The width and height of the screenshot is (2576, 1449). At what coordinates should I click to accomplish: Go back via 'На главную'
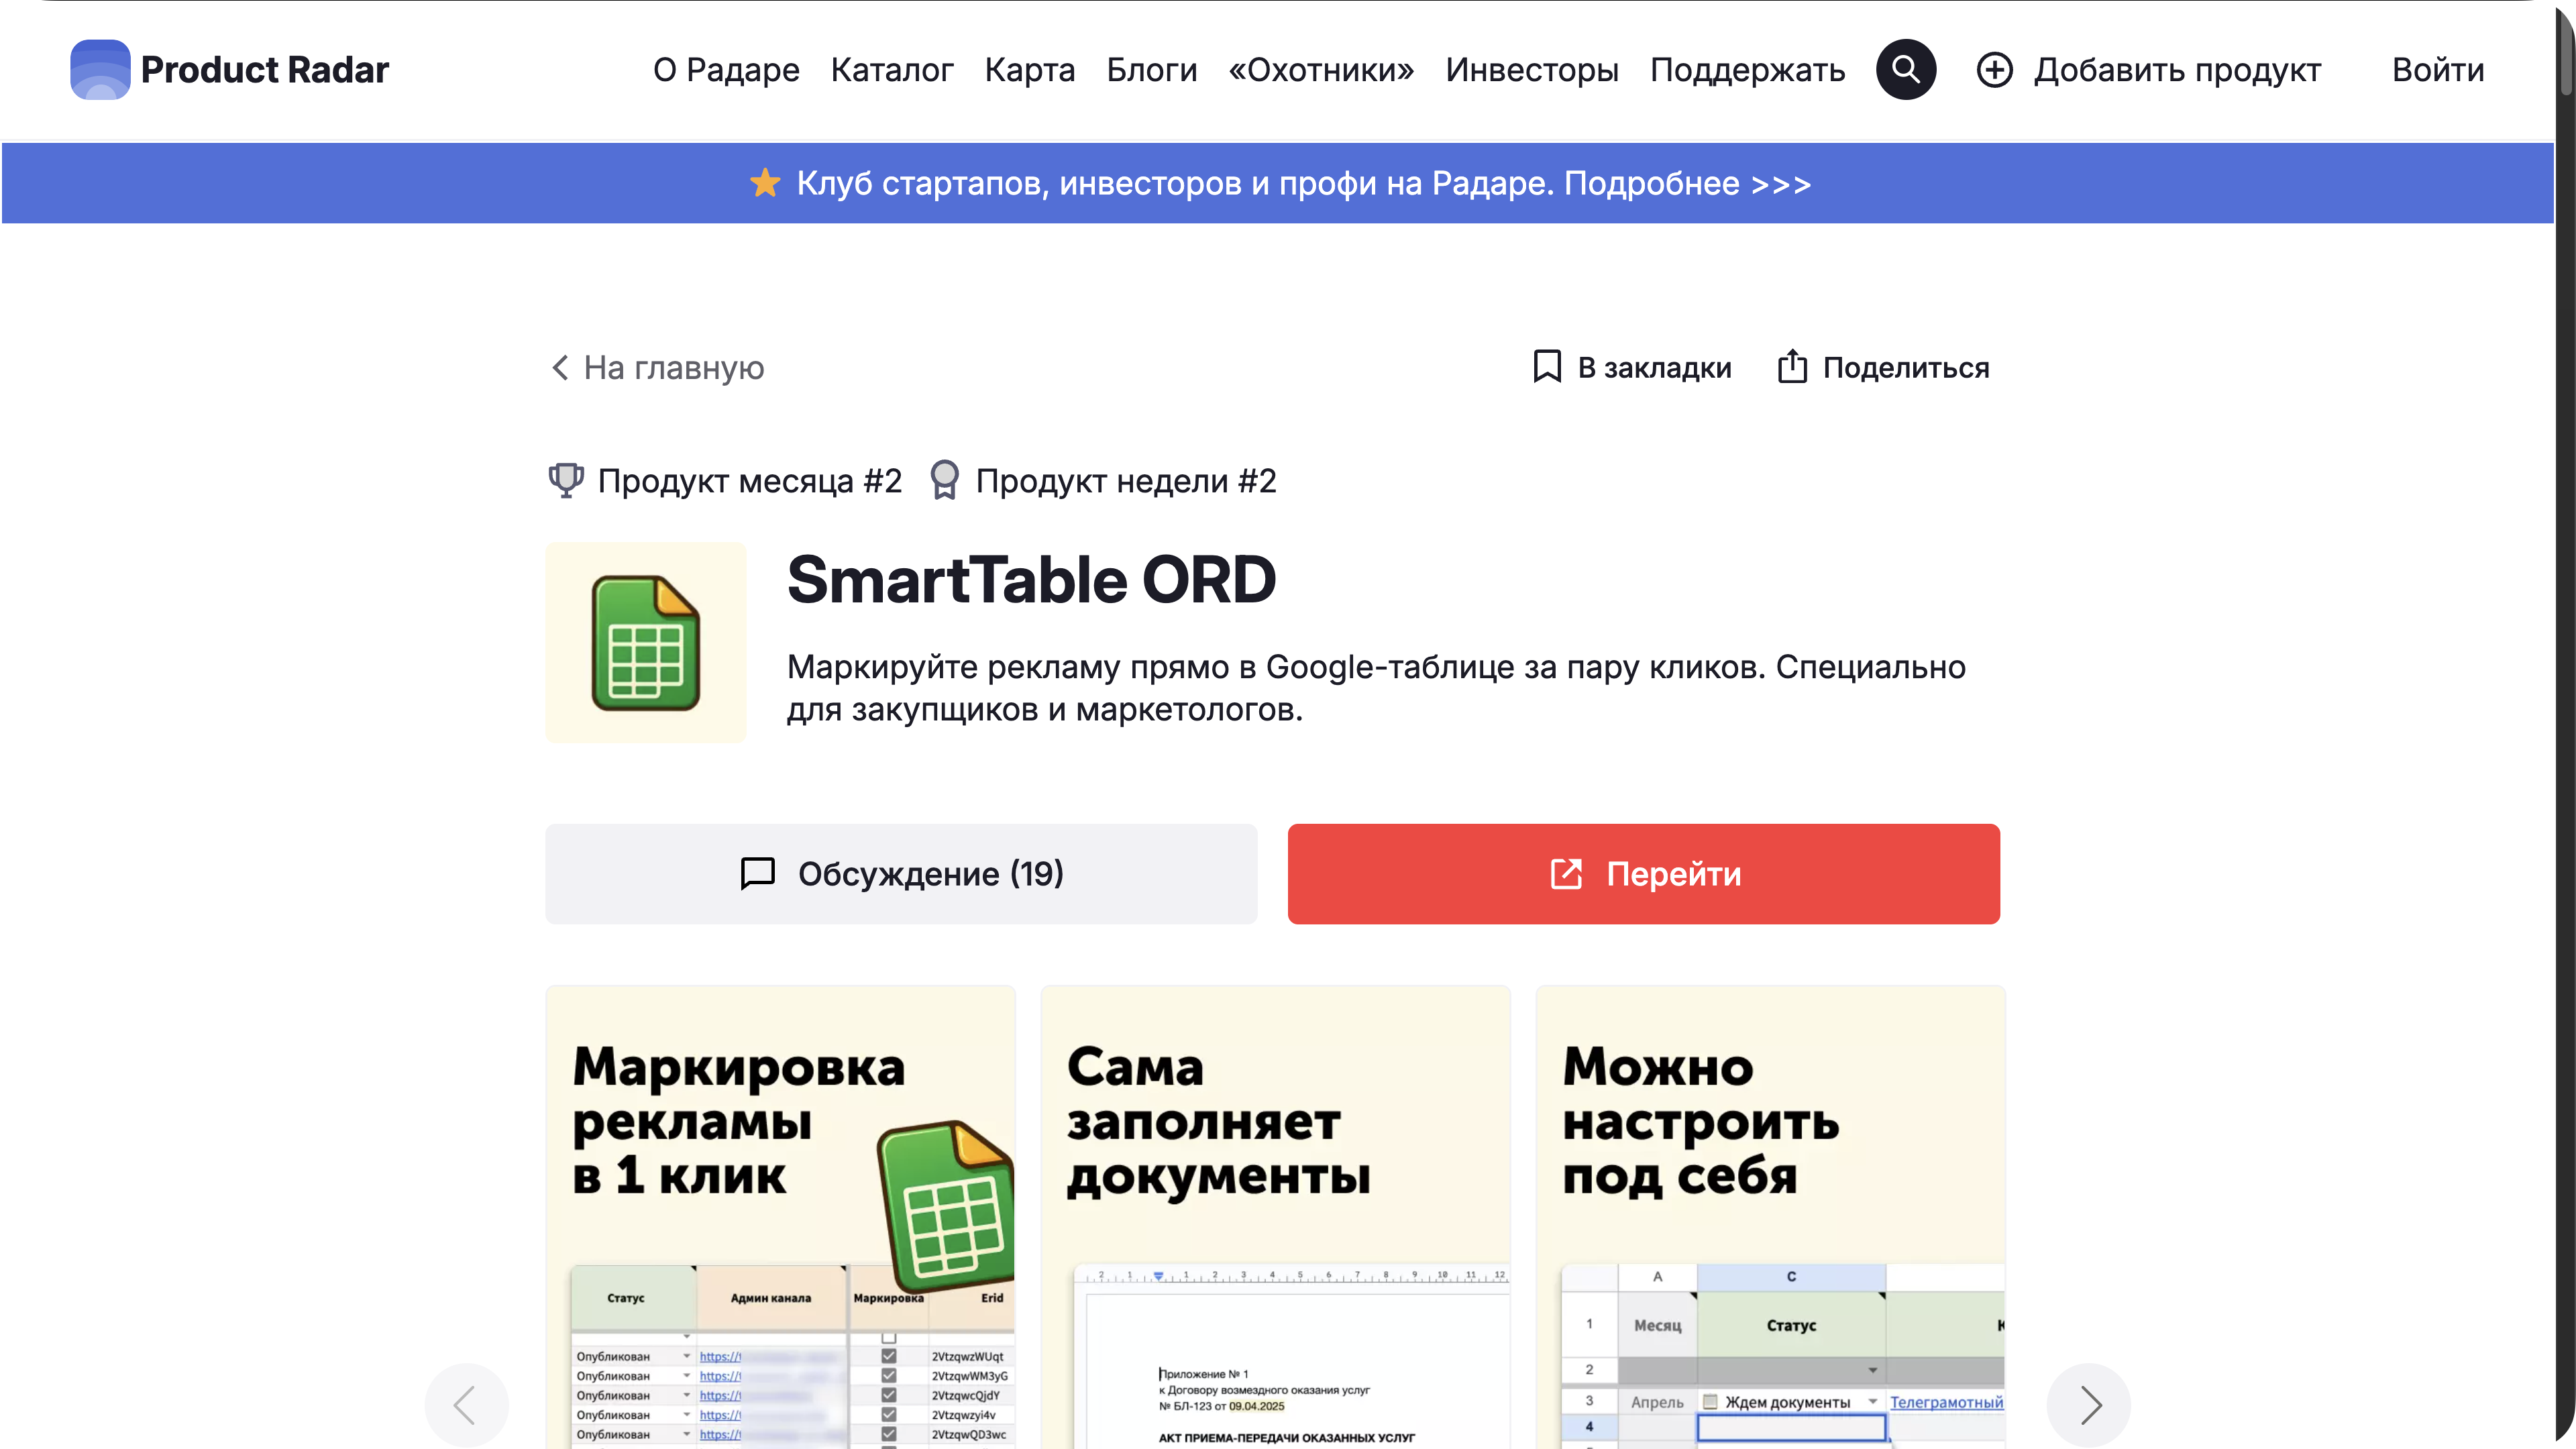click(x=674, y=368)
